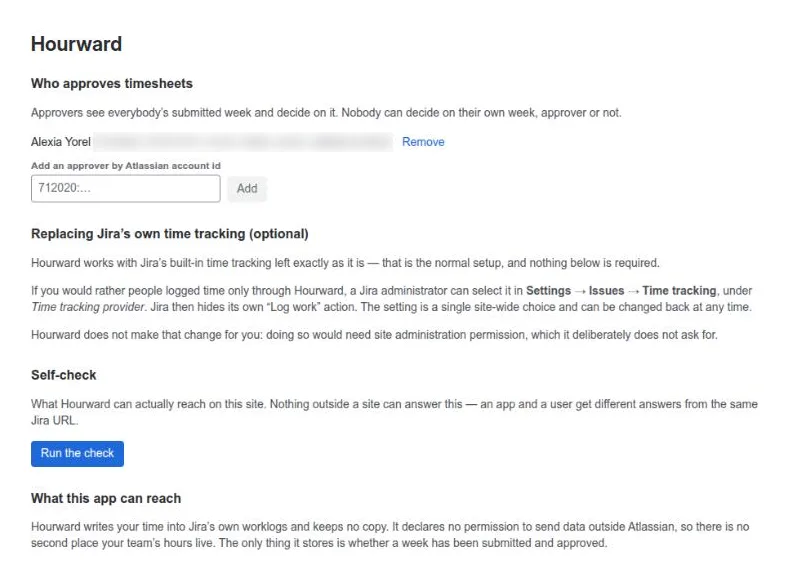Remove Alexia Yorel as an approver
Viewport: 788px width, 580px height.
423,142
